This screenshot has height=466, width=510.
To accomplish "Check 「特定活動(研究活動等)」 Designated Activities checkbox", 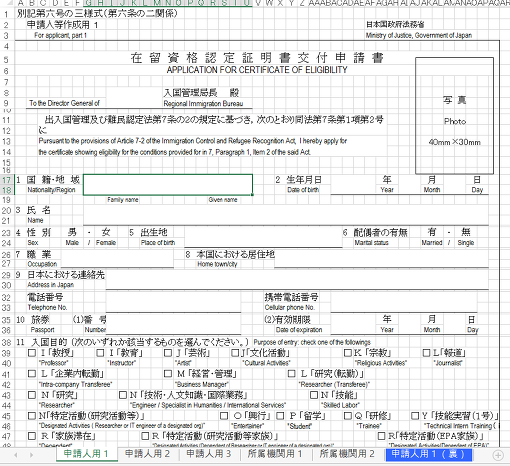I will click(32, 416).
